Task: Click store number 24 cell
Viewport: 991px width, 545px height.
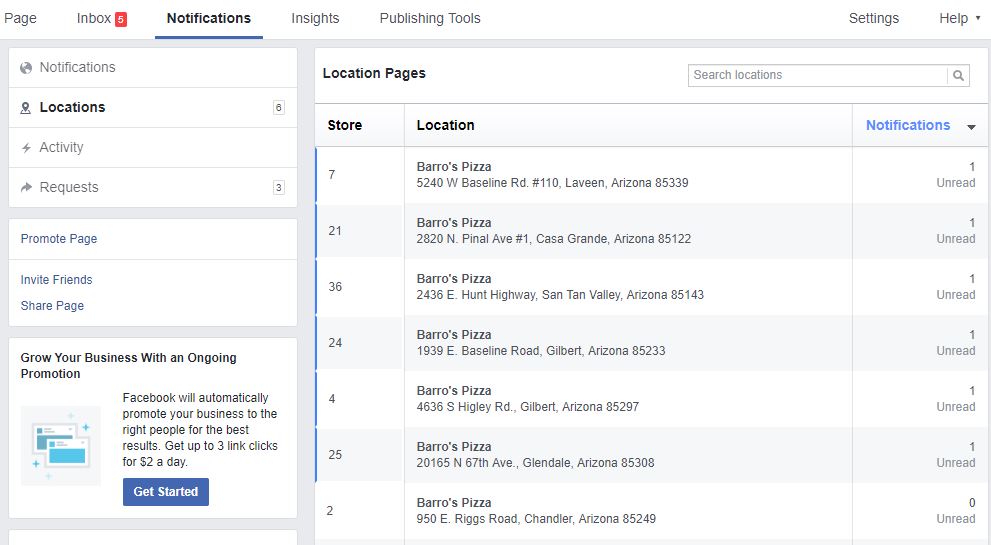Action: coord(360,343)
